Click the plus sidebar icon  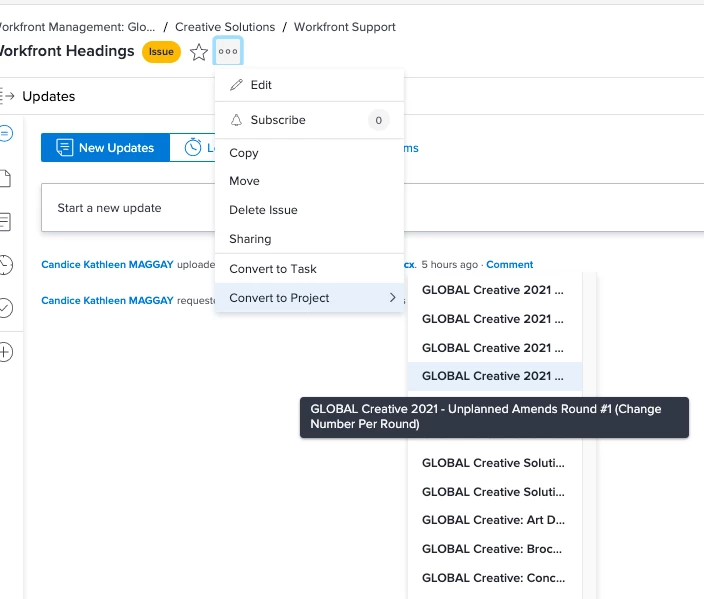tap(6, 352)
